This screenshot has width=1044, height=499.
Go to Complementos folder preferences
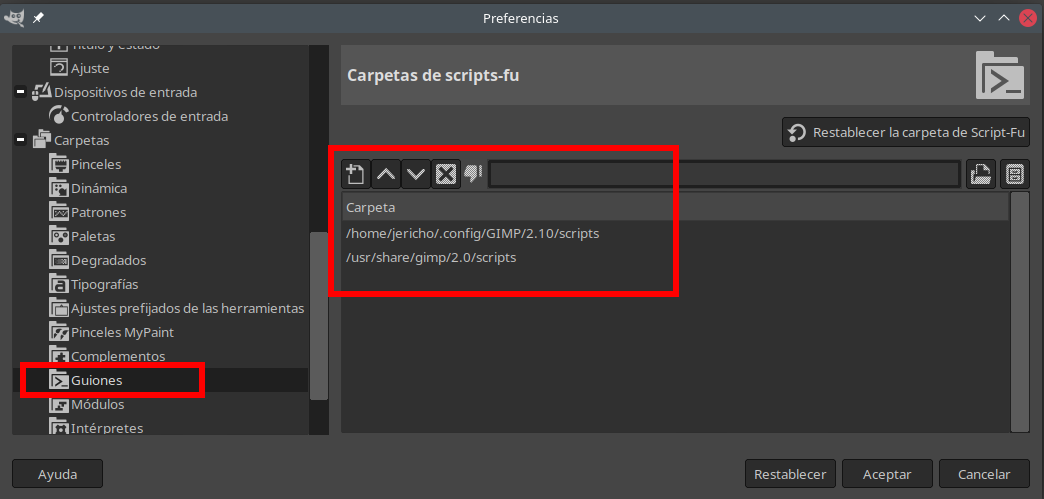coord(118,356)
